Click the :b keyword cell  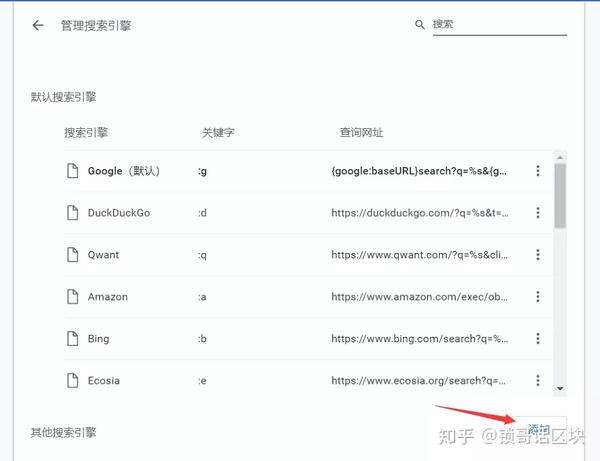pyautogui.click(x=202, y=339)
